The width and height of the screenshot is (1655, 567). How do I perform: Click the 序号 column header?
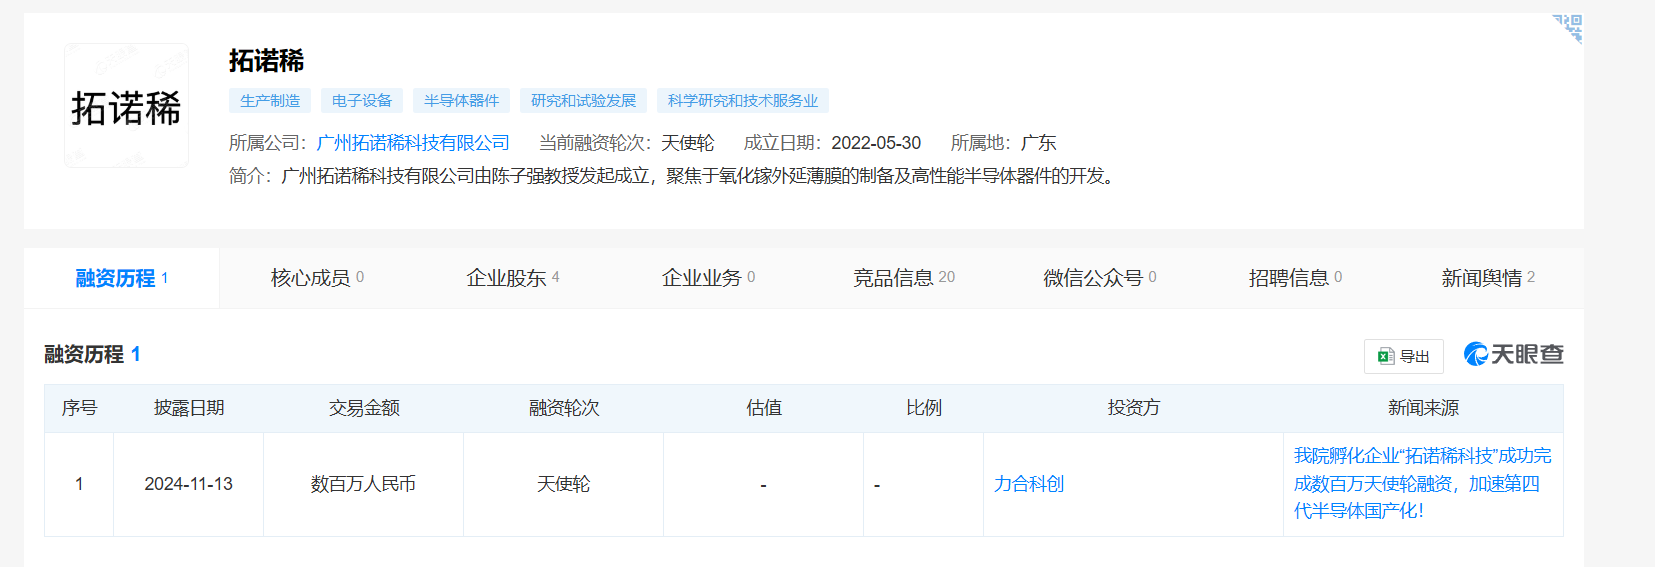pyautogui.click(x=79, y=408)
